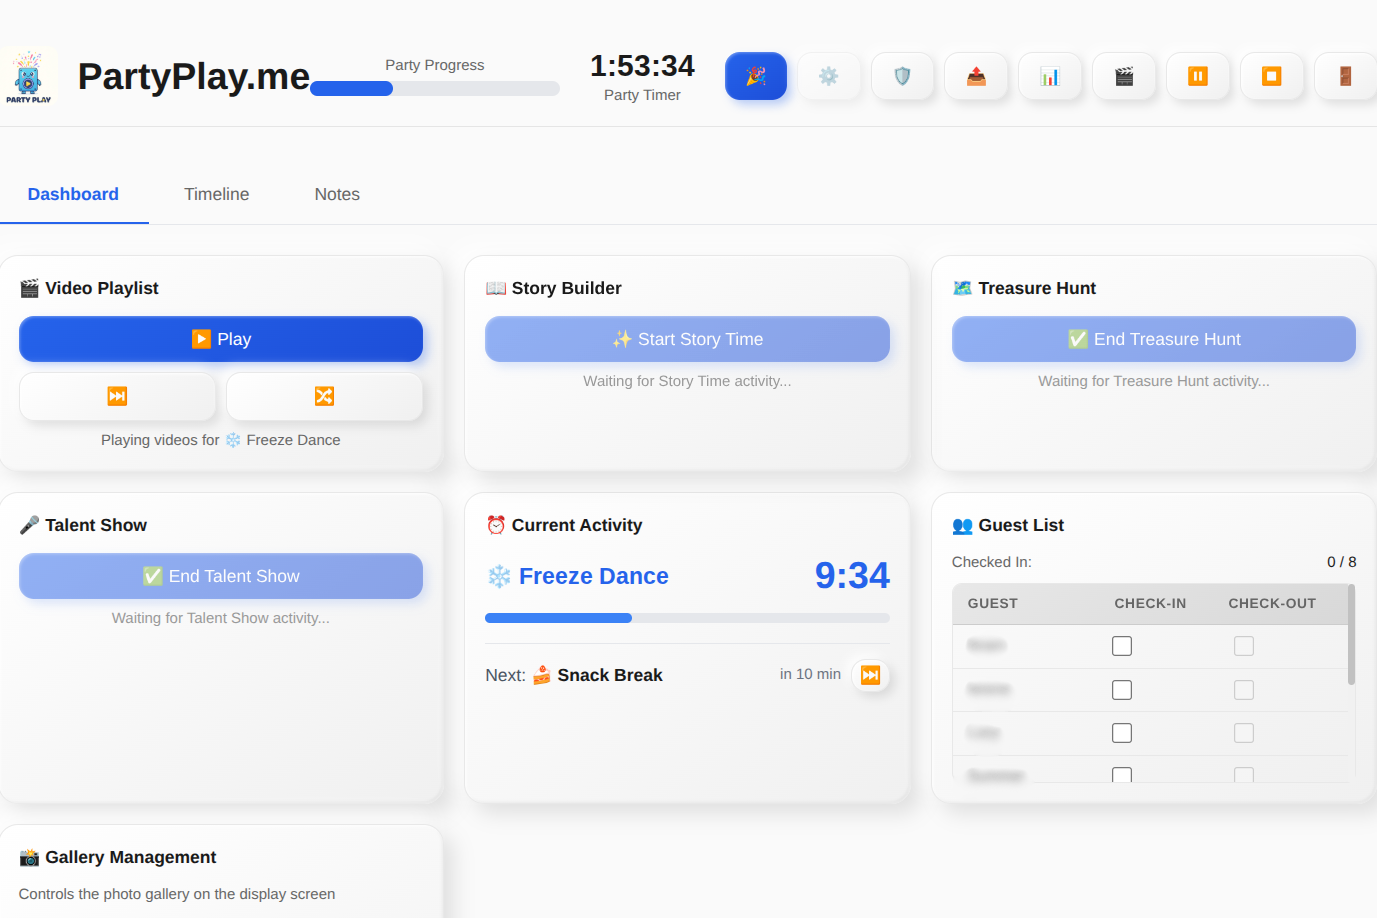Switch to the Timeline tab
The height and width of the screenshot is (918, 1377).
216,194
